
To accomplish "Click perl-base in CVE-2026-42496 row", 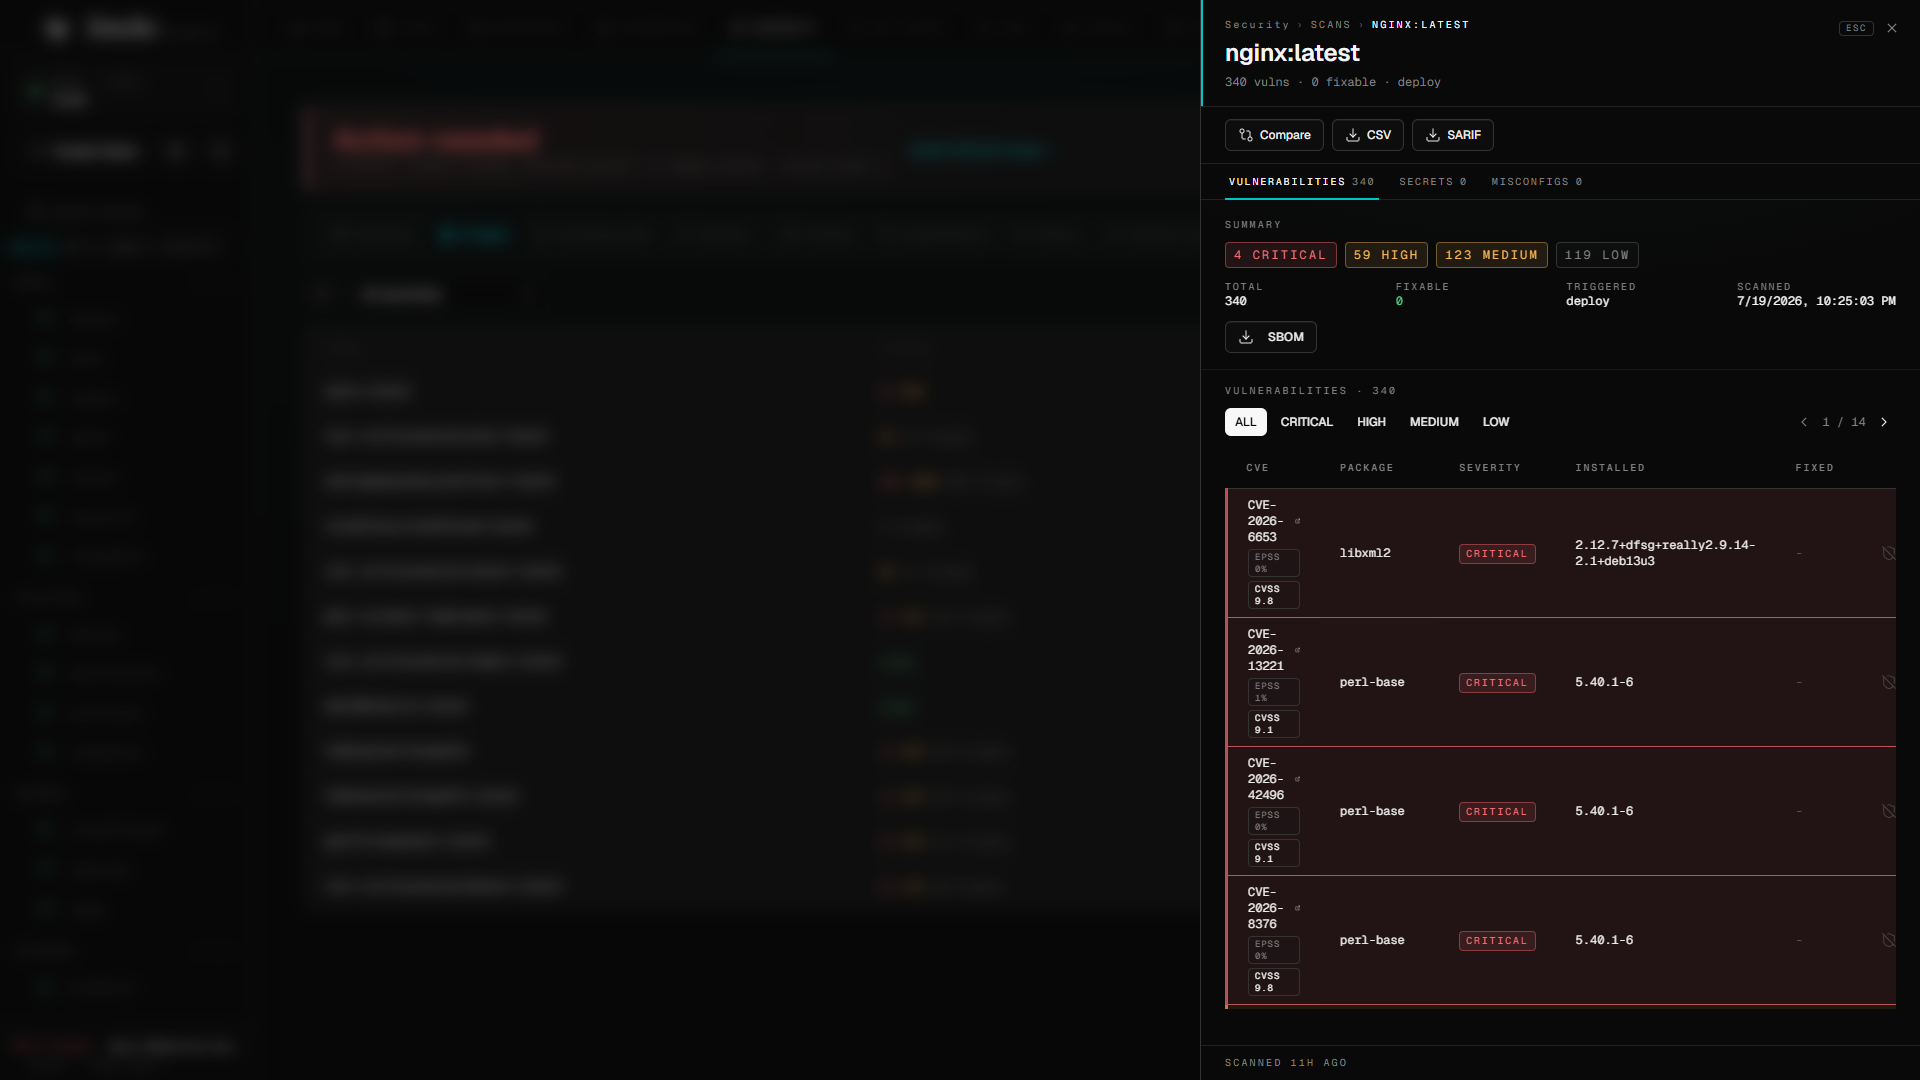I will pyautogui.click(x=1372, y=811).
